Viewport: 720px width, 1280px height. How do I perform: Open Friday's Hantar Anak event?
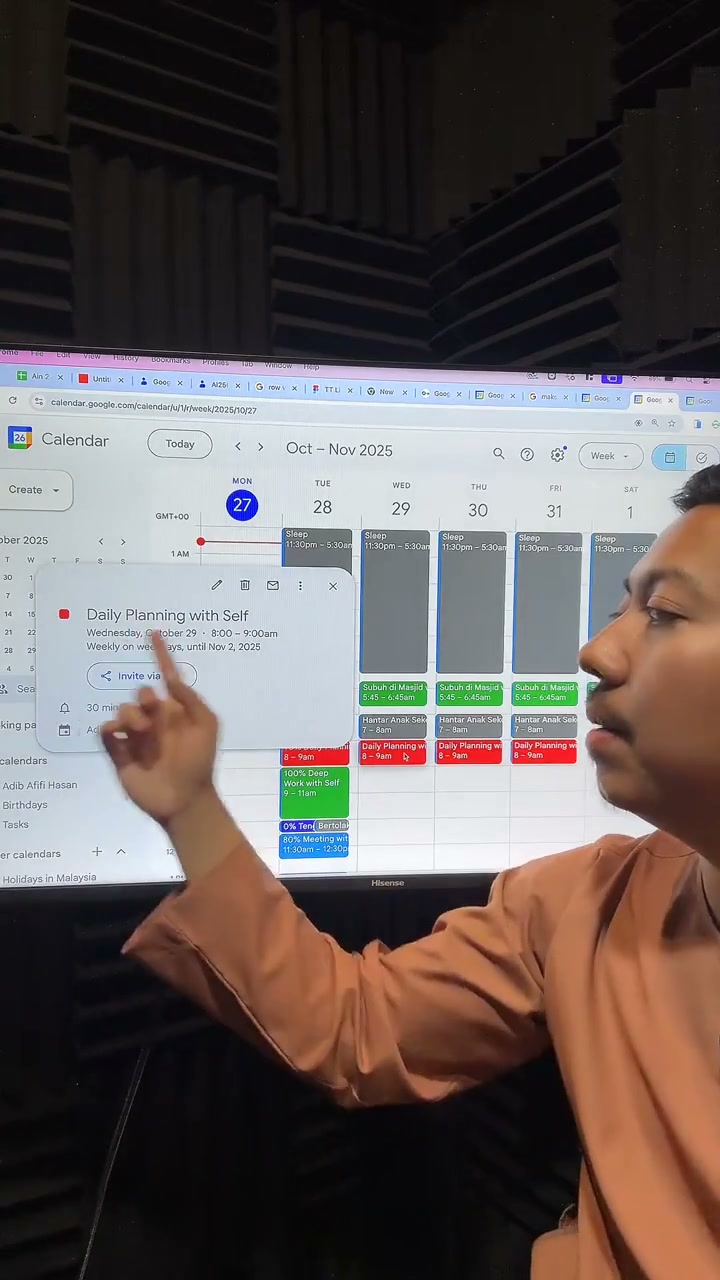(545, 725)
